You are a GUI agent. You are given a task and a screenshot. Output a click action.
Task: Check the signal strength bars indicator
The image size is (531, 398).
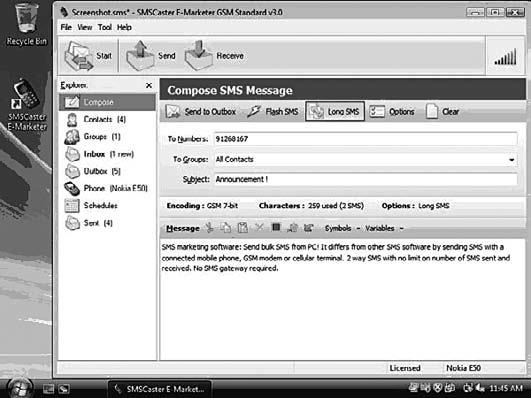click(x=505, y=57)
